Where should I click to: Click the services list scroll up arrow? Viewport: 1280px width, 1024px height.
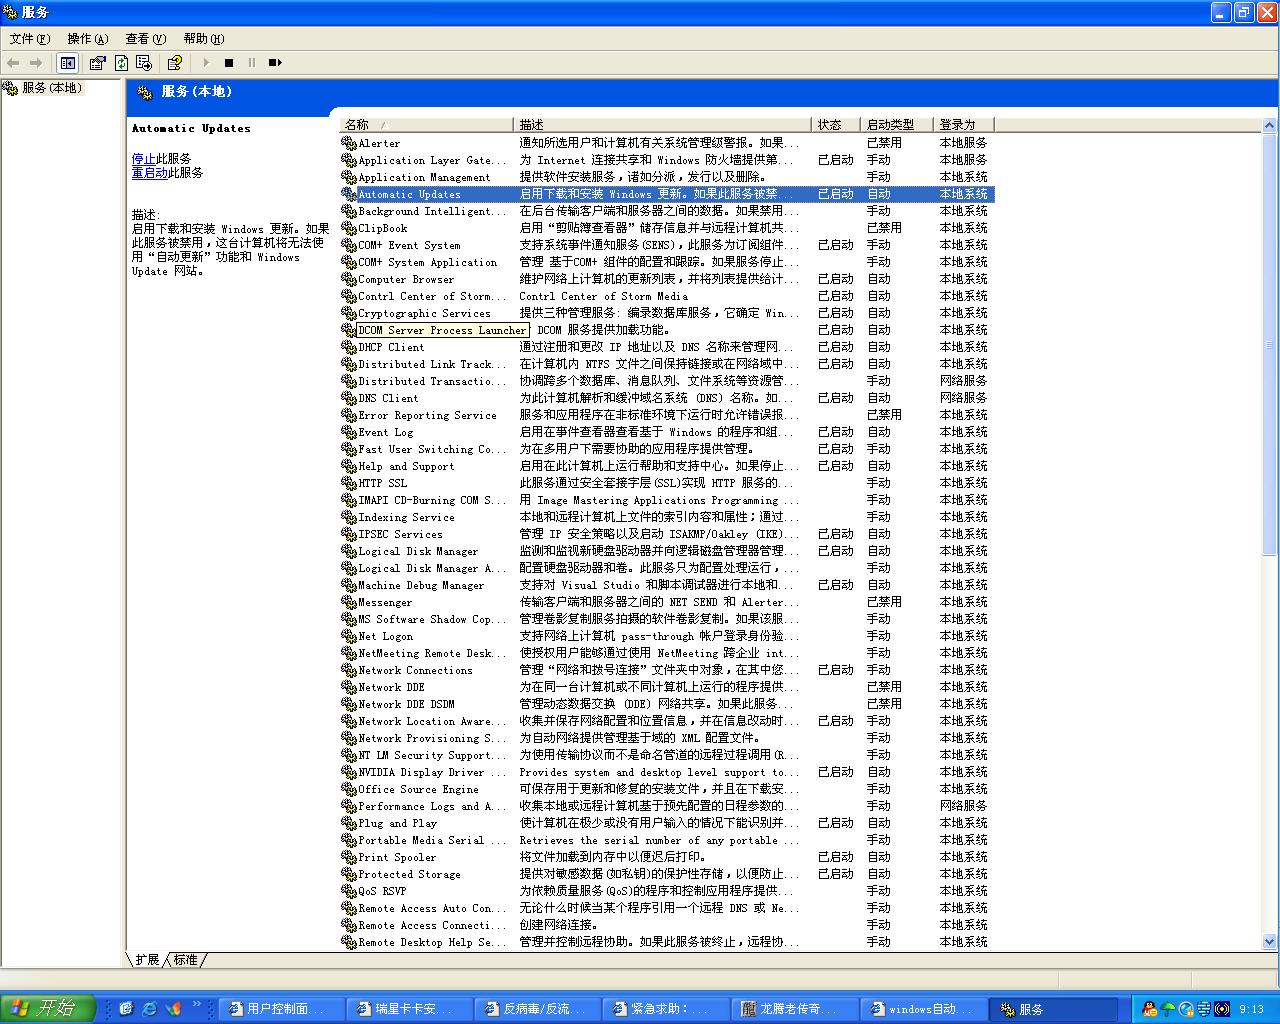click(1270, 126)
